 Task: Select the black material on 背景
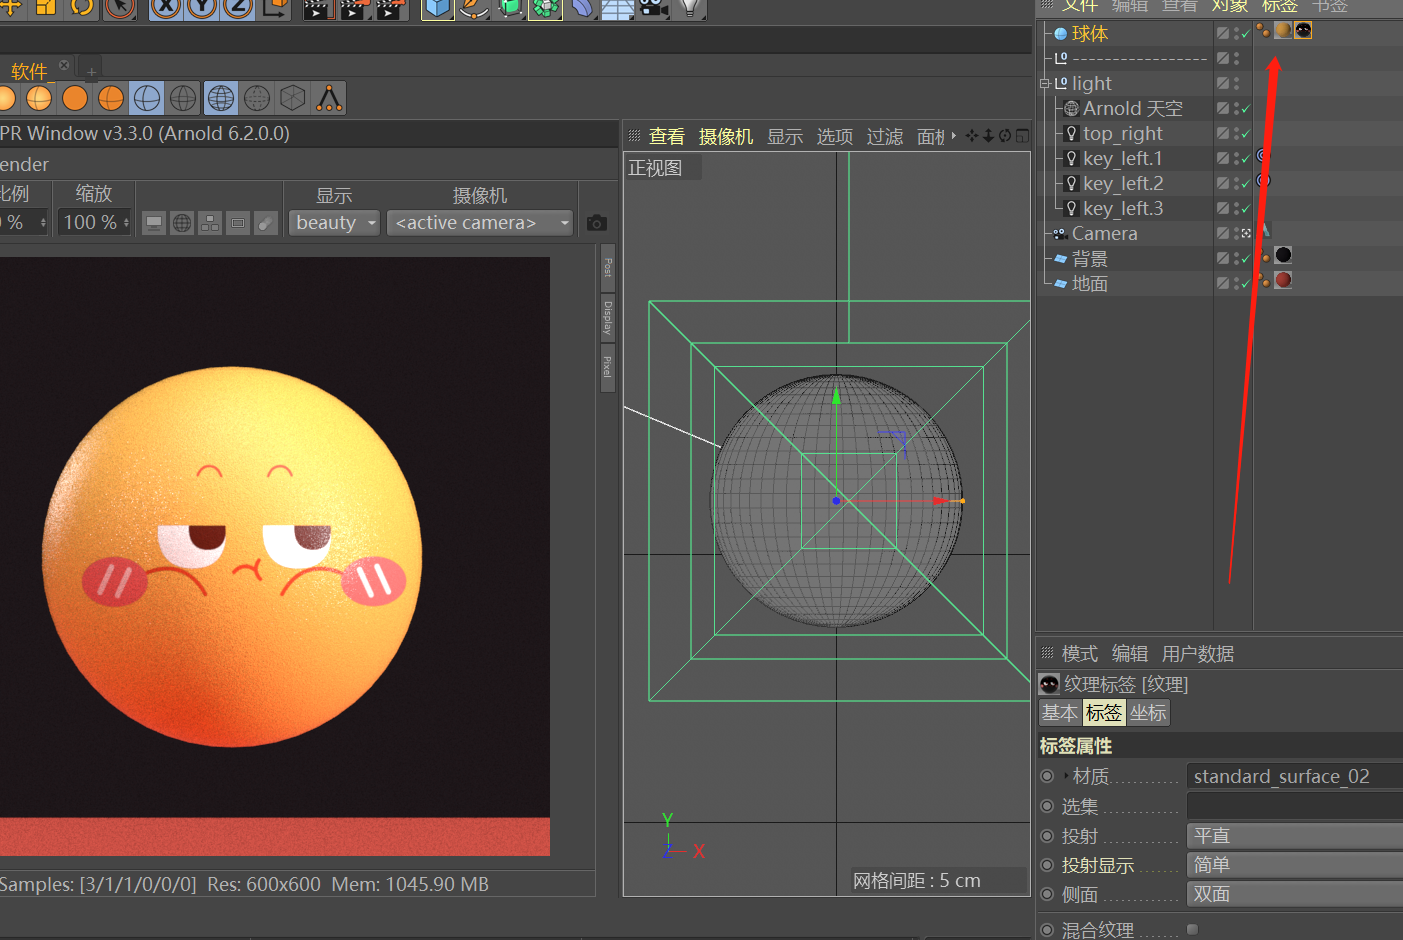click(1284, 255)
